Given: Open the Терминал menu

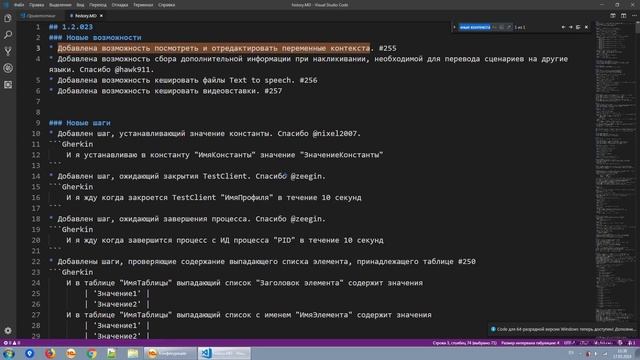Looking at the screenshot, I should [x=143, y=5].
